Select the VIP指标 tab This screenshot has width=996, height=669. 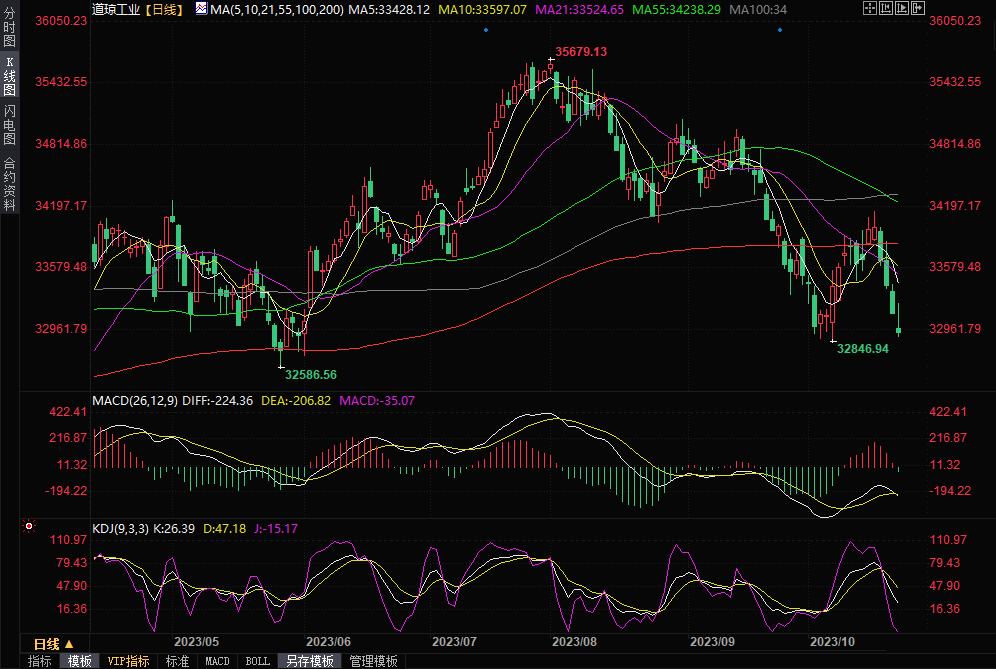129,661
